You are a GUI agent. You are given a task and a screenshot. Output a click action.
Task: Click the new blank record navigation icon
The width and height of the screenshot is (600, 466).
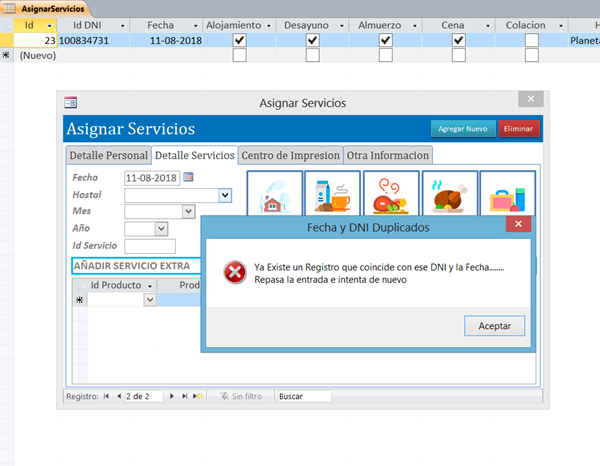point(198,396)
